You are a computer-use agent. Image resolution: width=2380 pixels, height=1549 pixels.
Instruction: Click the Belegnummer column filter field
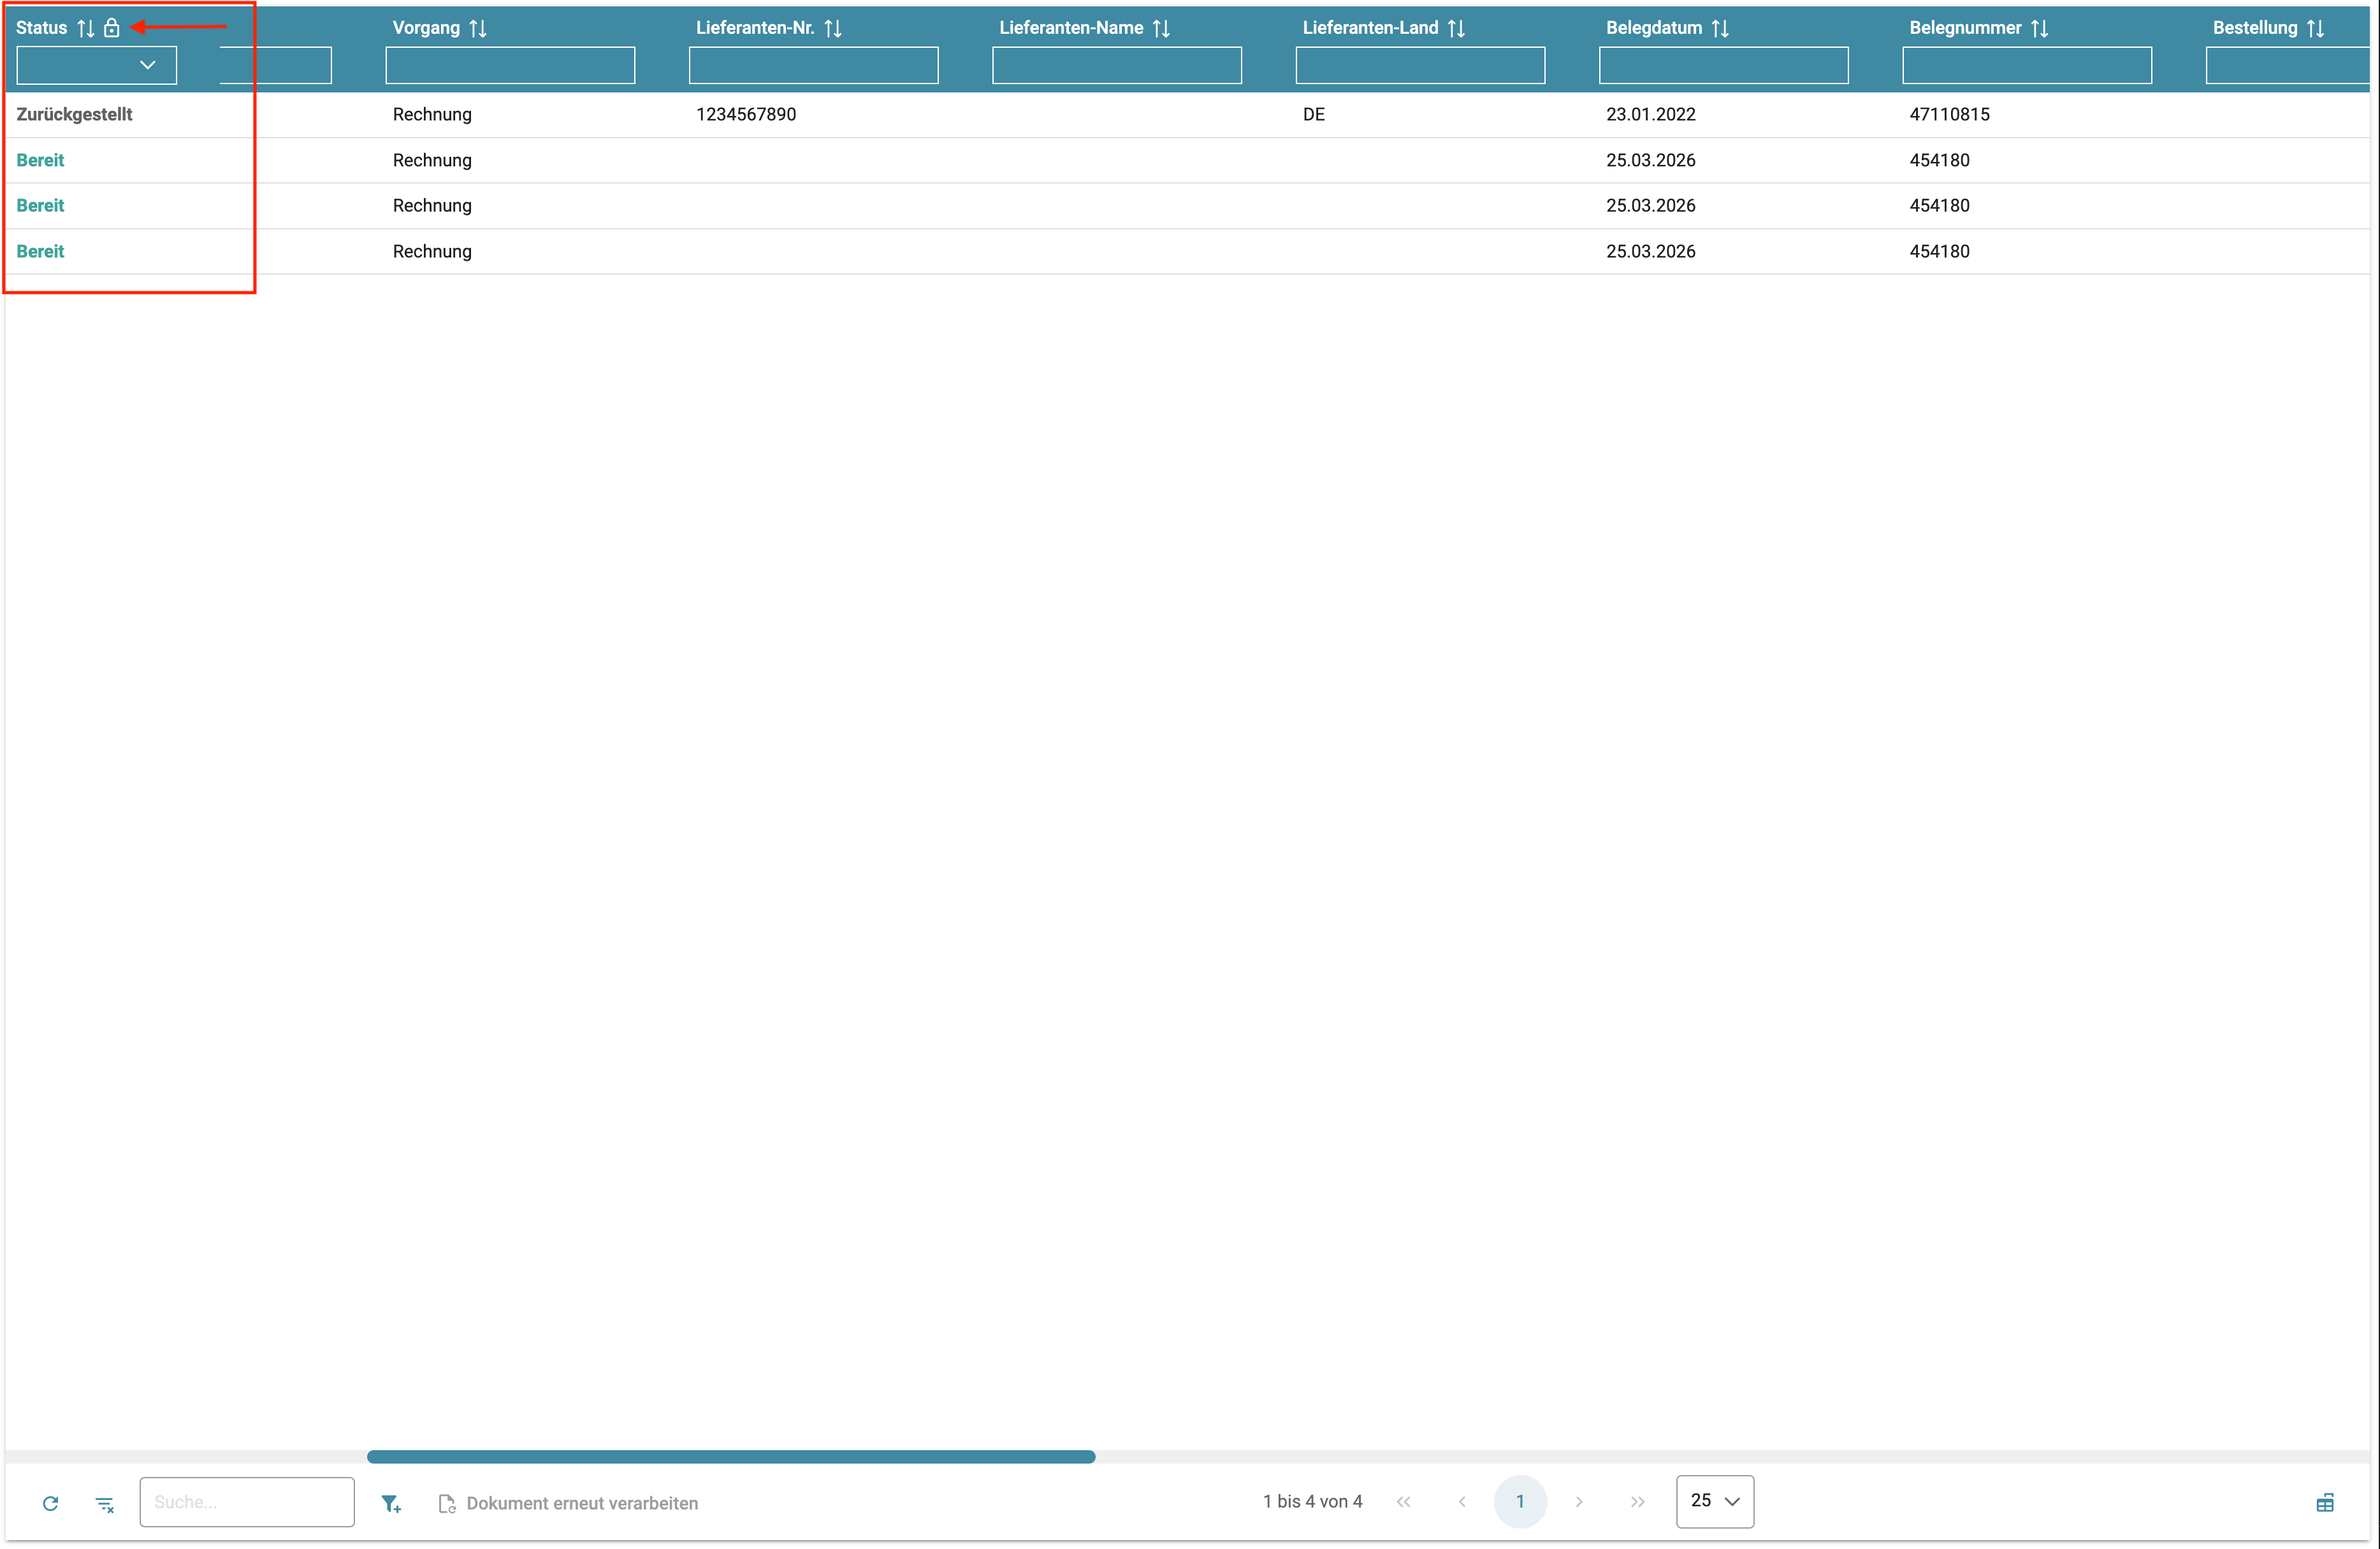point(2026,65)
